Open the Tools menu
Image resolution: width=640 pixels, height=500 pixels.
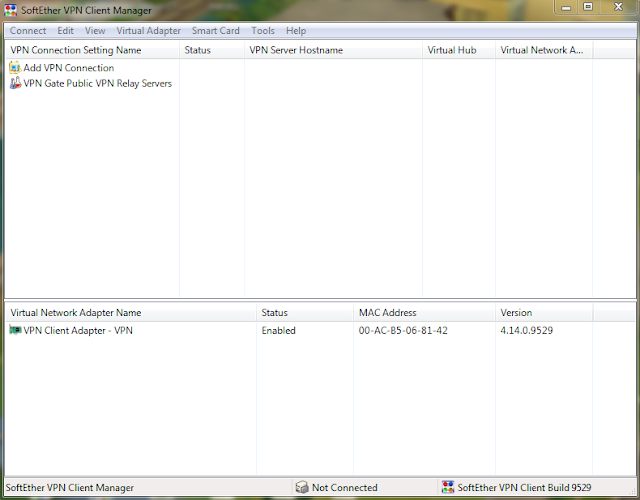[262, 31]
